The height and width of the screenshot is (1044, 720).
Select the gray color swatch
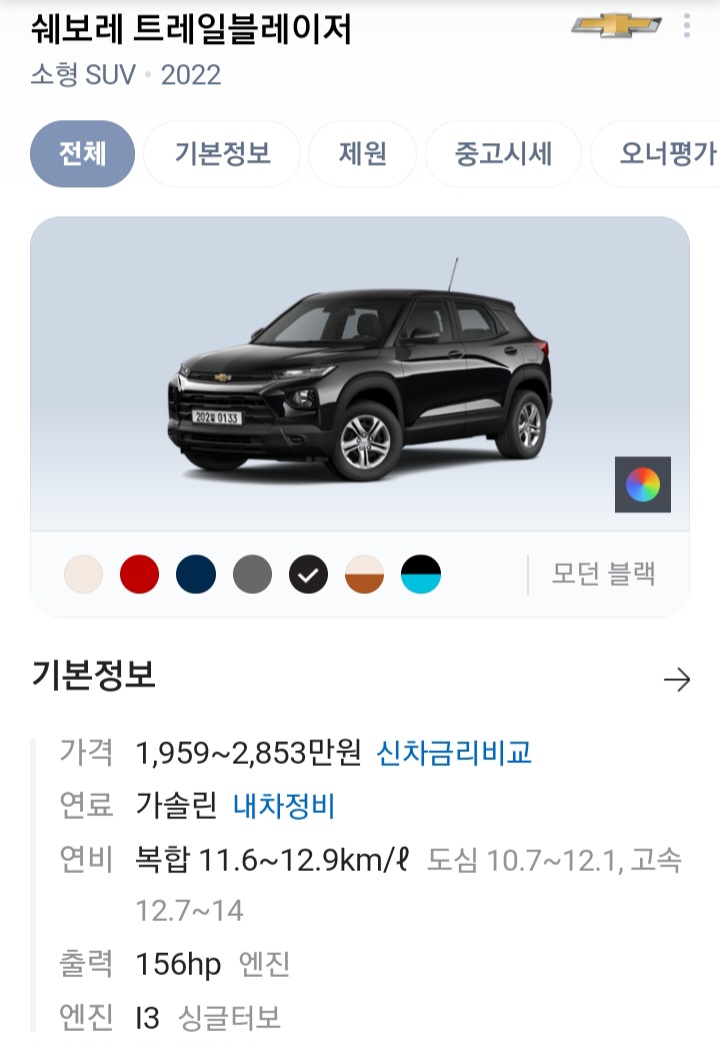[x=252, y=574]
